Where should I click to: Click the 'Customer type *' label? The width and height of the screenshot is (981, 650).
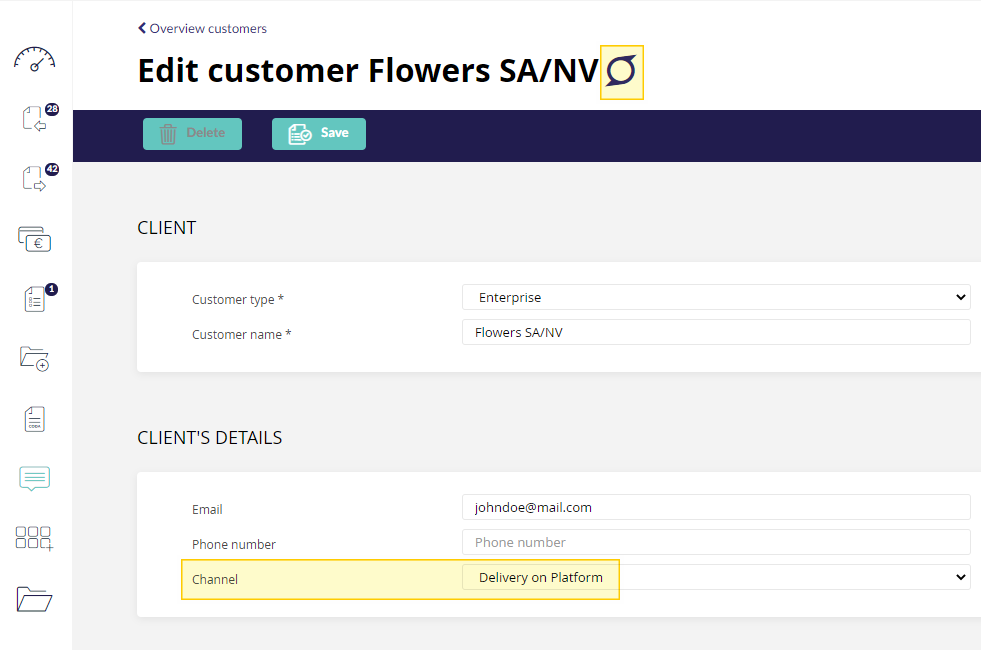click(x=238, y=299)
